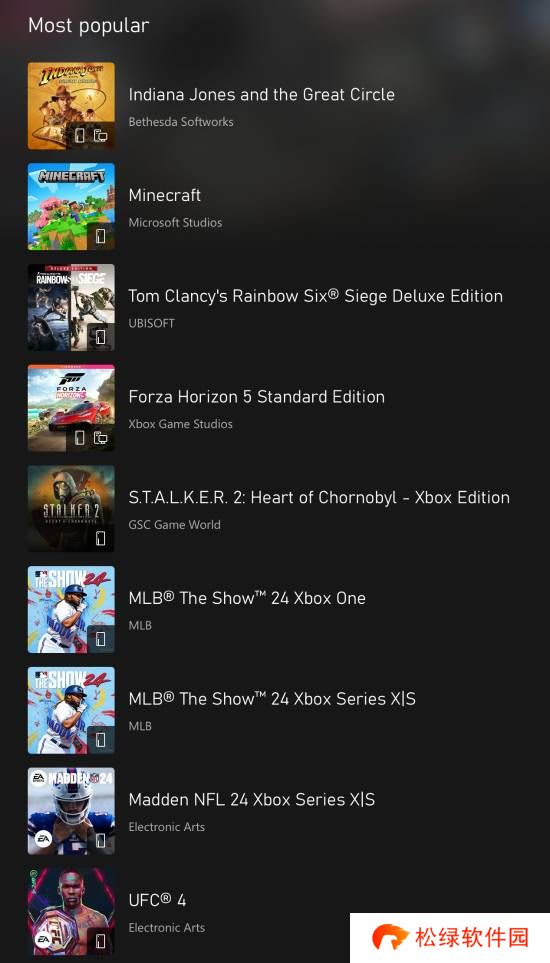This screenshot has width=550, height=963.
Task: Open MLB The Show 24 Xbox One
Action: (247, 598)
